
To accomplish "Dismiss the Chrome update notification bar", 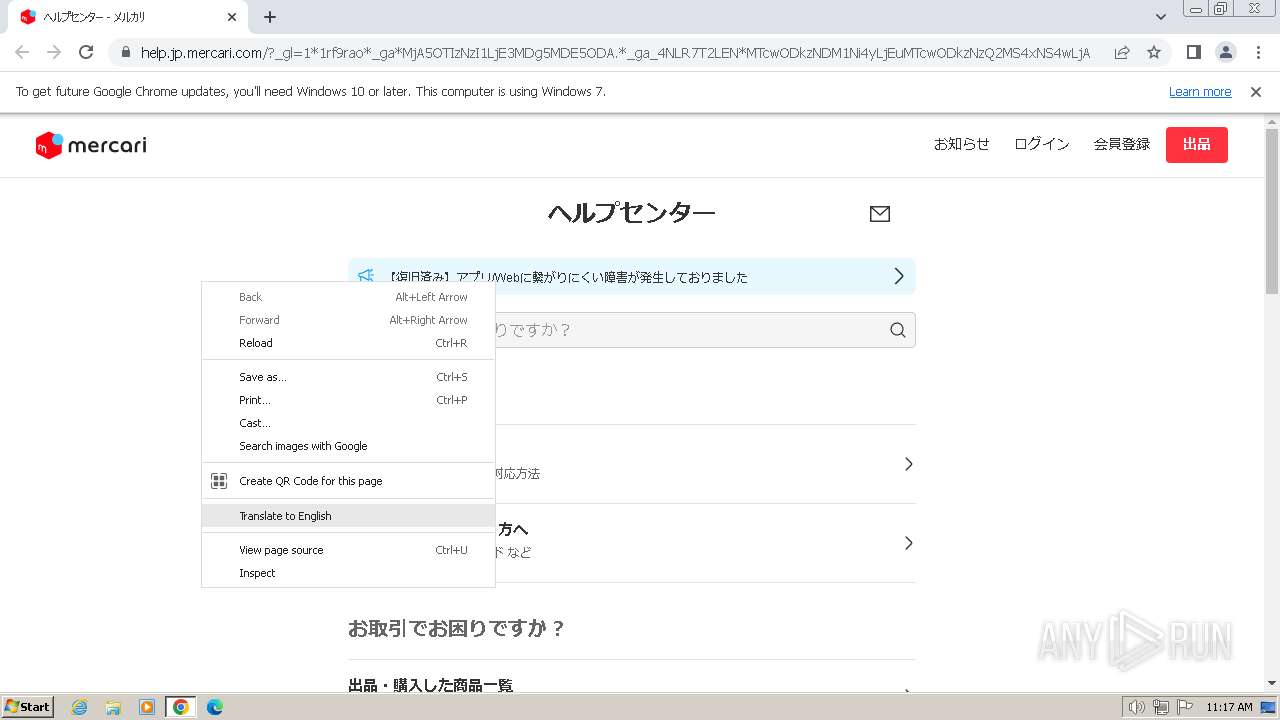I will 1256,92.
